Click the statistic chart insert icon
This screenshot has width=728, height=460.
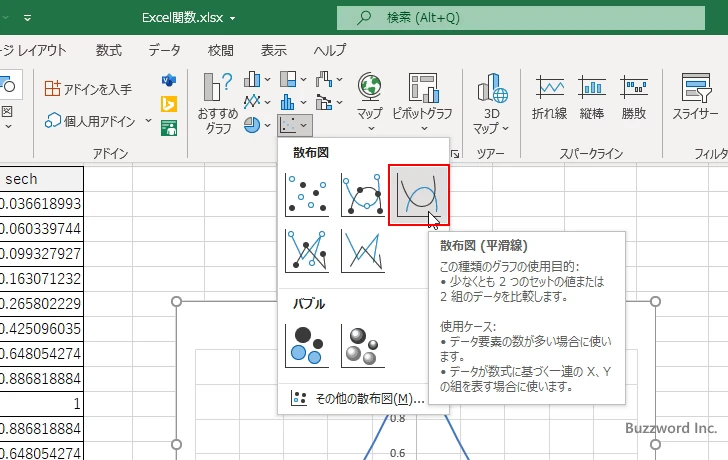pos(288,102)
